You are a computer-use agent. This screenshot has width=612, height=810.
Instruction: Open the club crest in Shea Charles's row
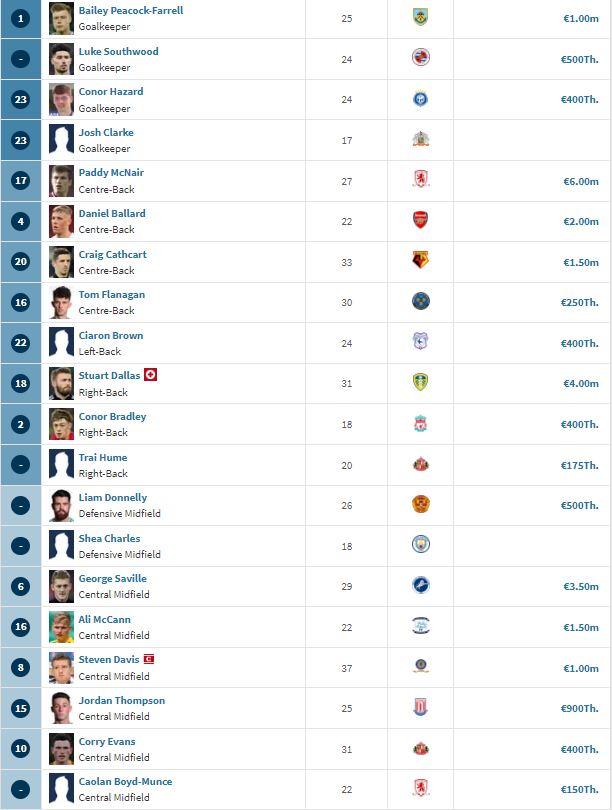(421, 544)
